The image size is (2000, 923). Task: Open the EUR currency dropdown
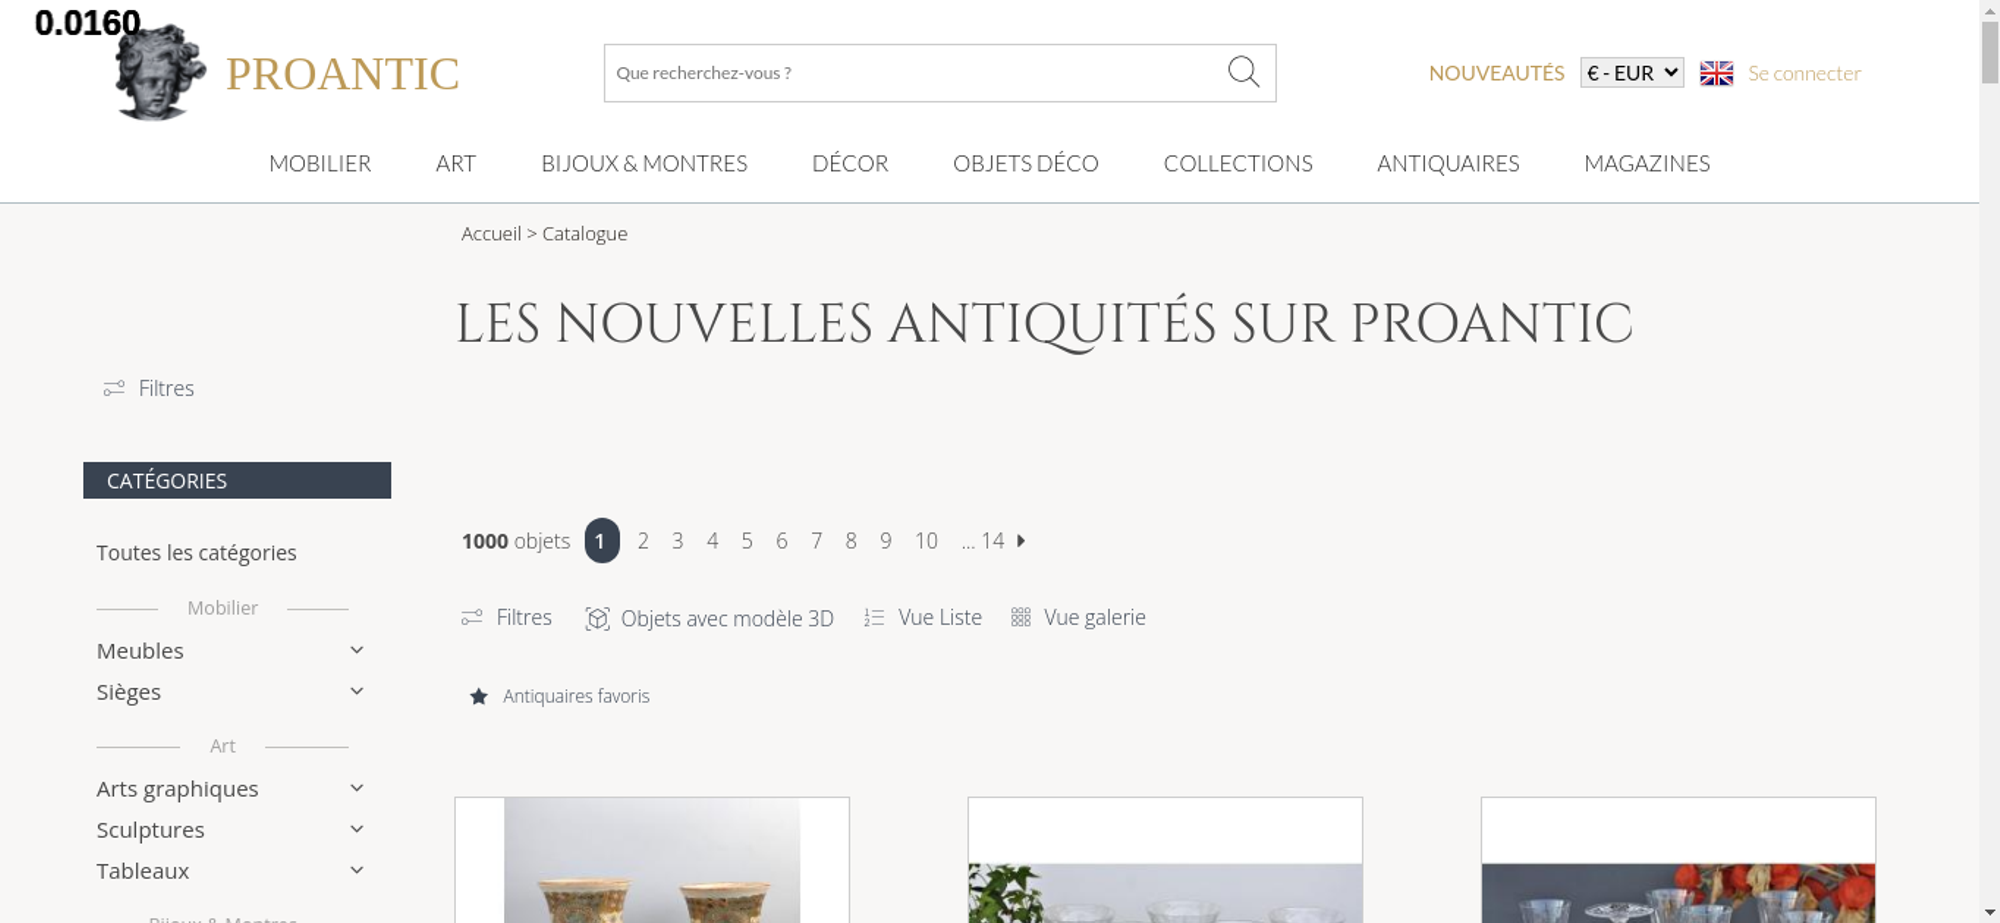1631,73
